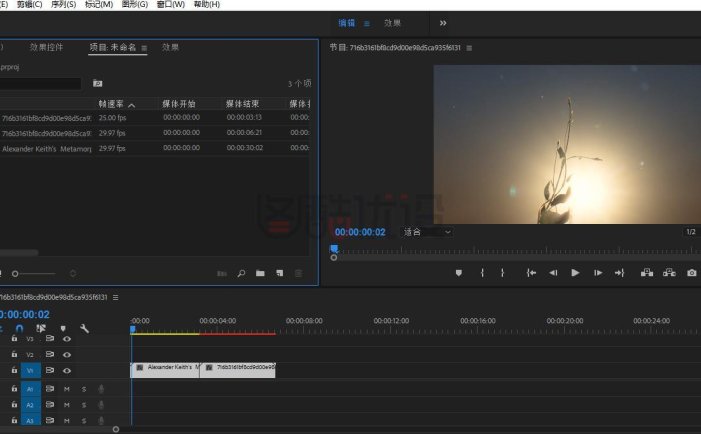Screen dimensions: 701x434
Task: Go to In point in Program monitor
Action: point(531,273)
